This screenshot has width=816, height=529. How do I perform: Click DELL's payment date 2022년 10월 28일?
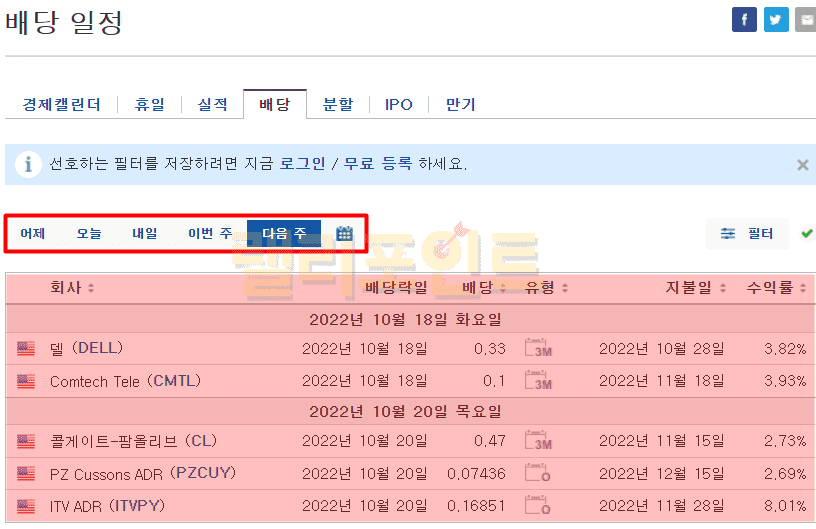coord(661,349)
